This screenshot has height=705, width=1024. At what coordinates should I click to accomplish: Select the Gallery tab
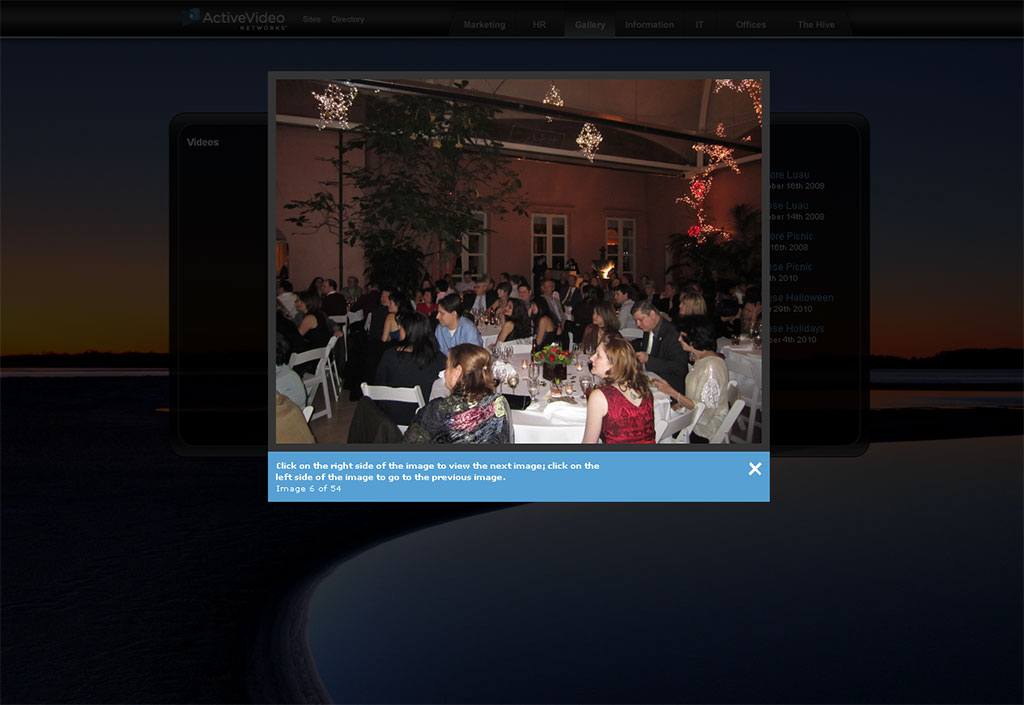point(590,25)
